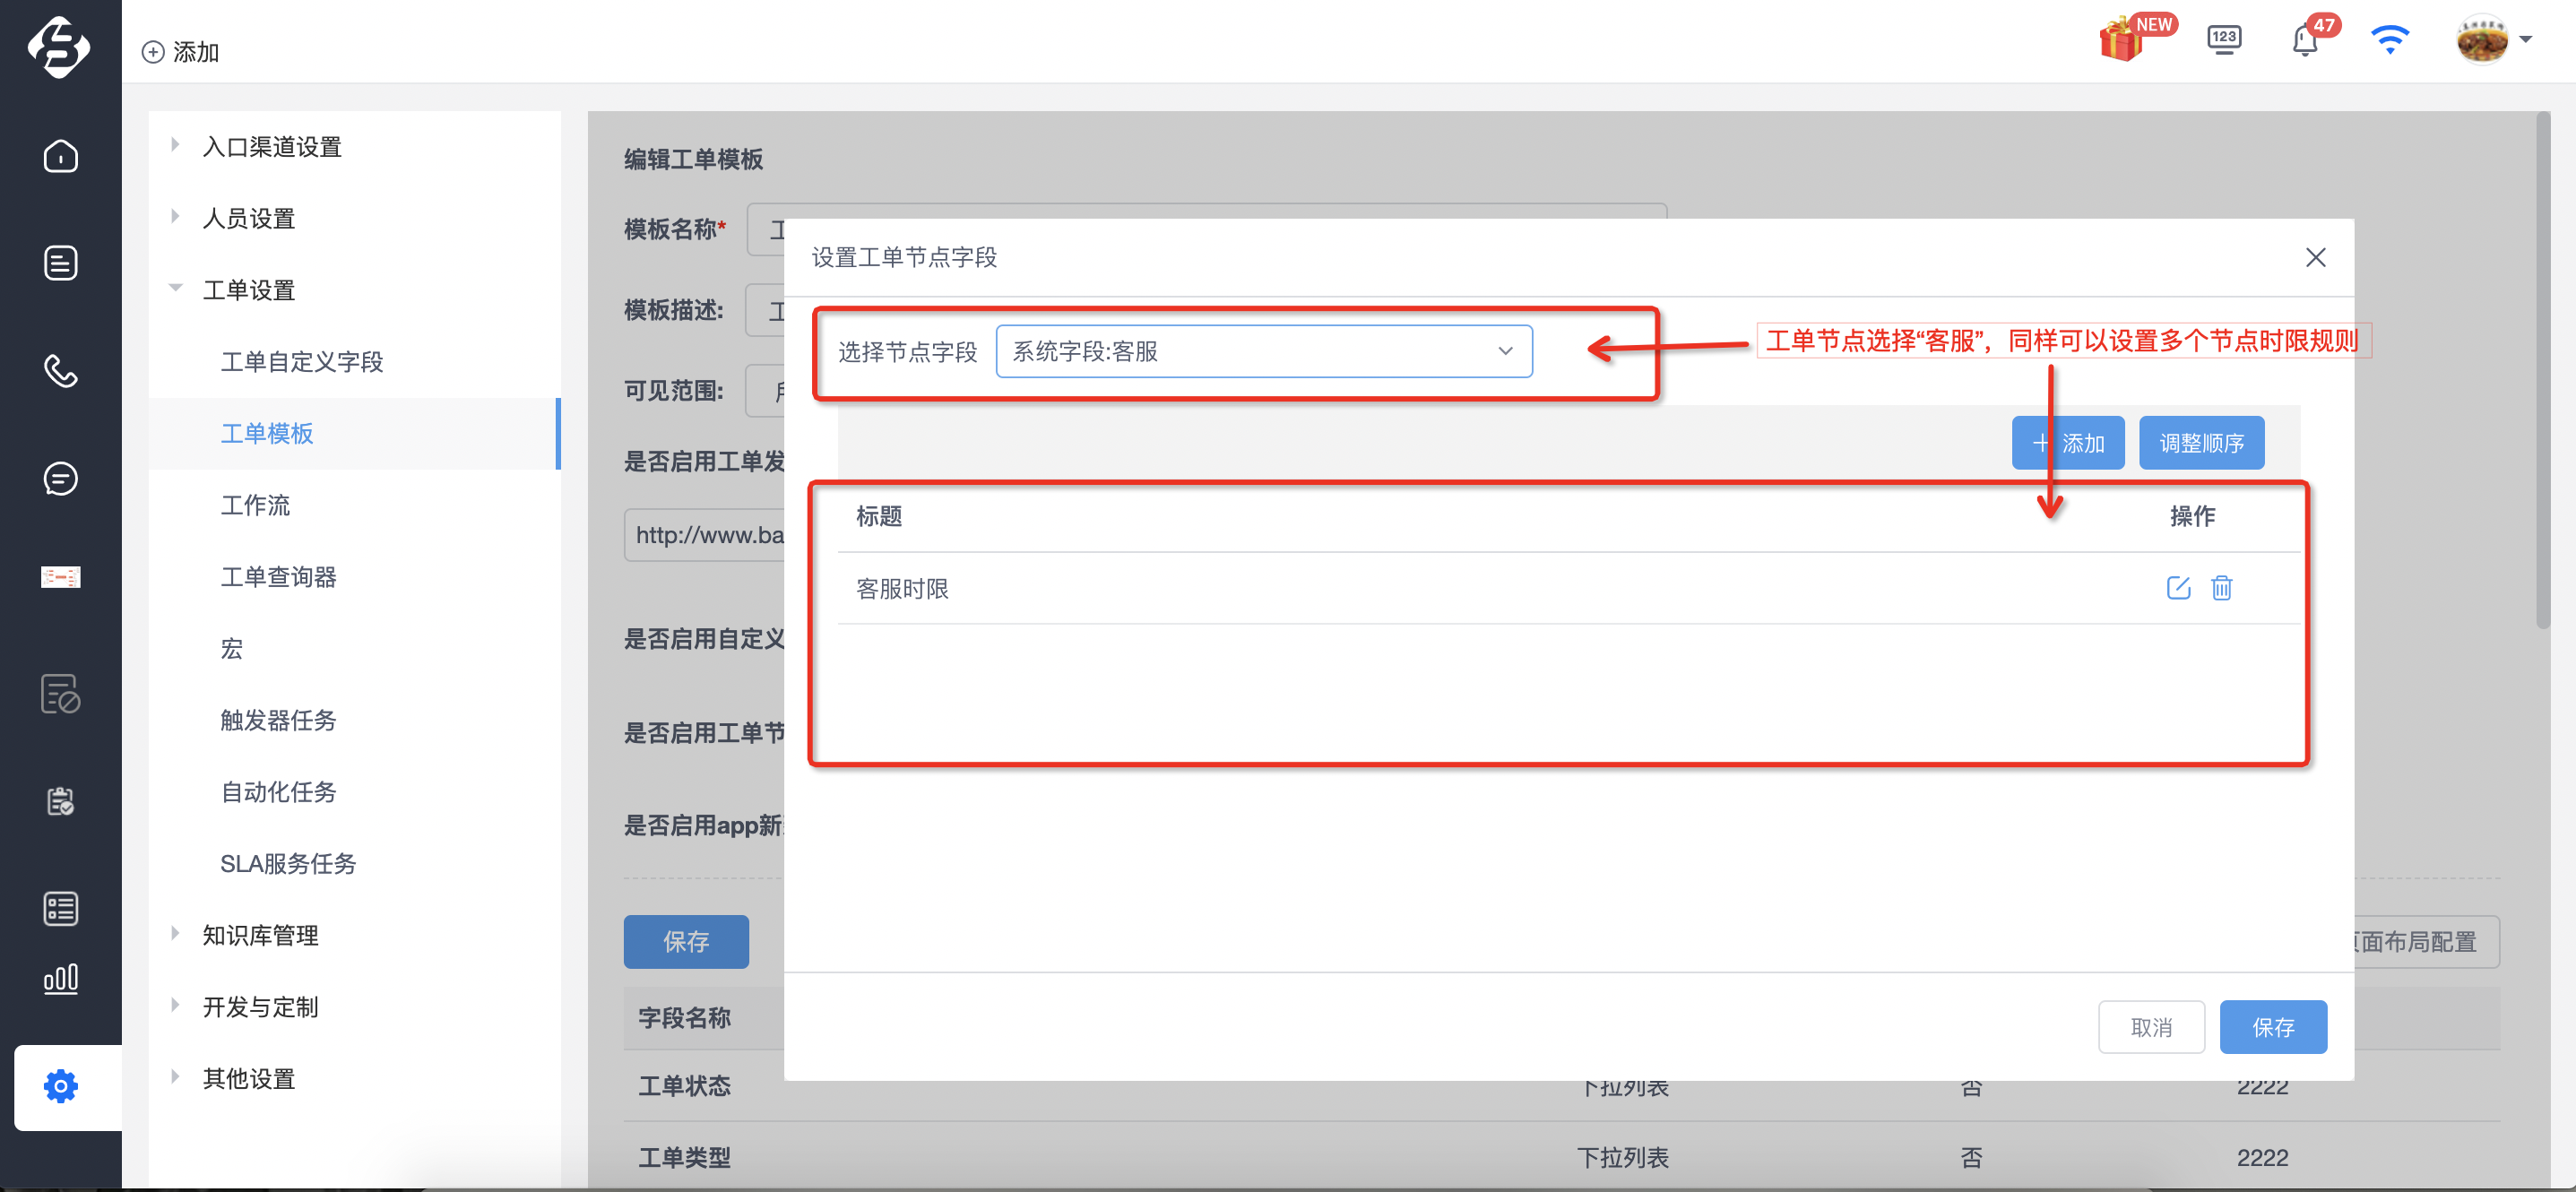2576x1192 pixels.
Task: Click the settings gear icon in the sidebar
Action: pos(61,1086)
